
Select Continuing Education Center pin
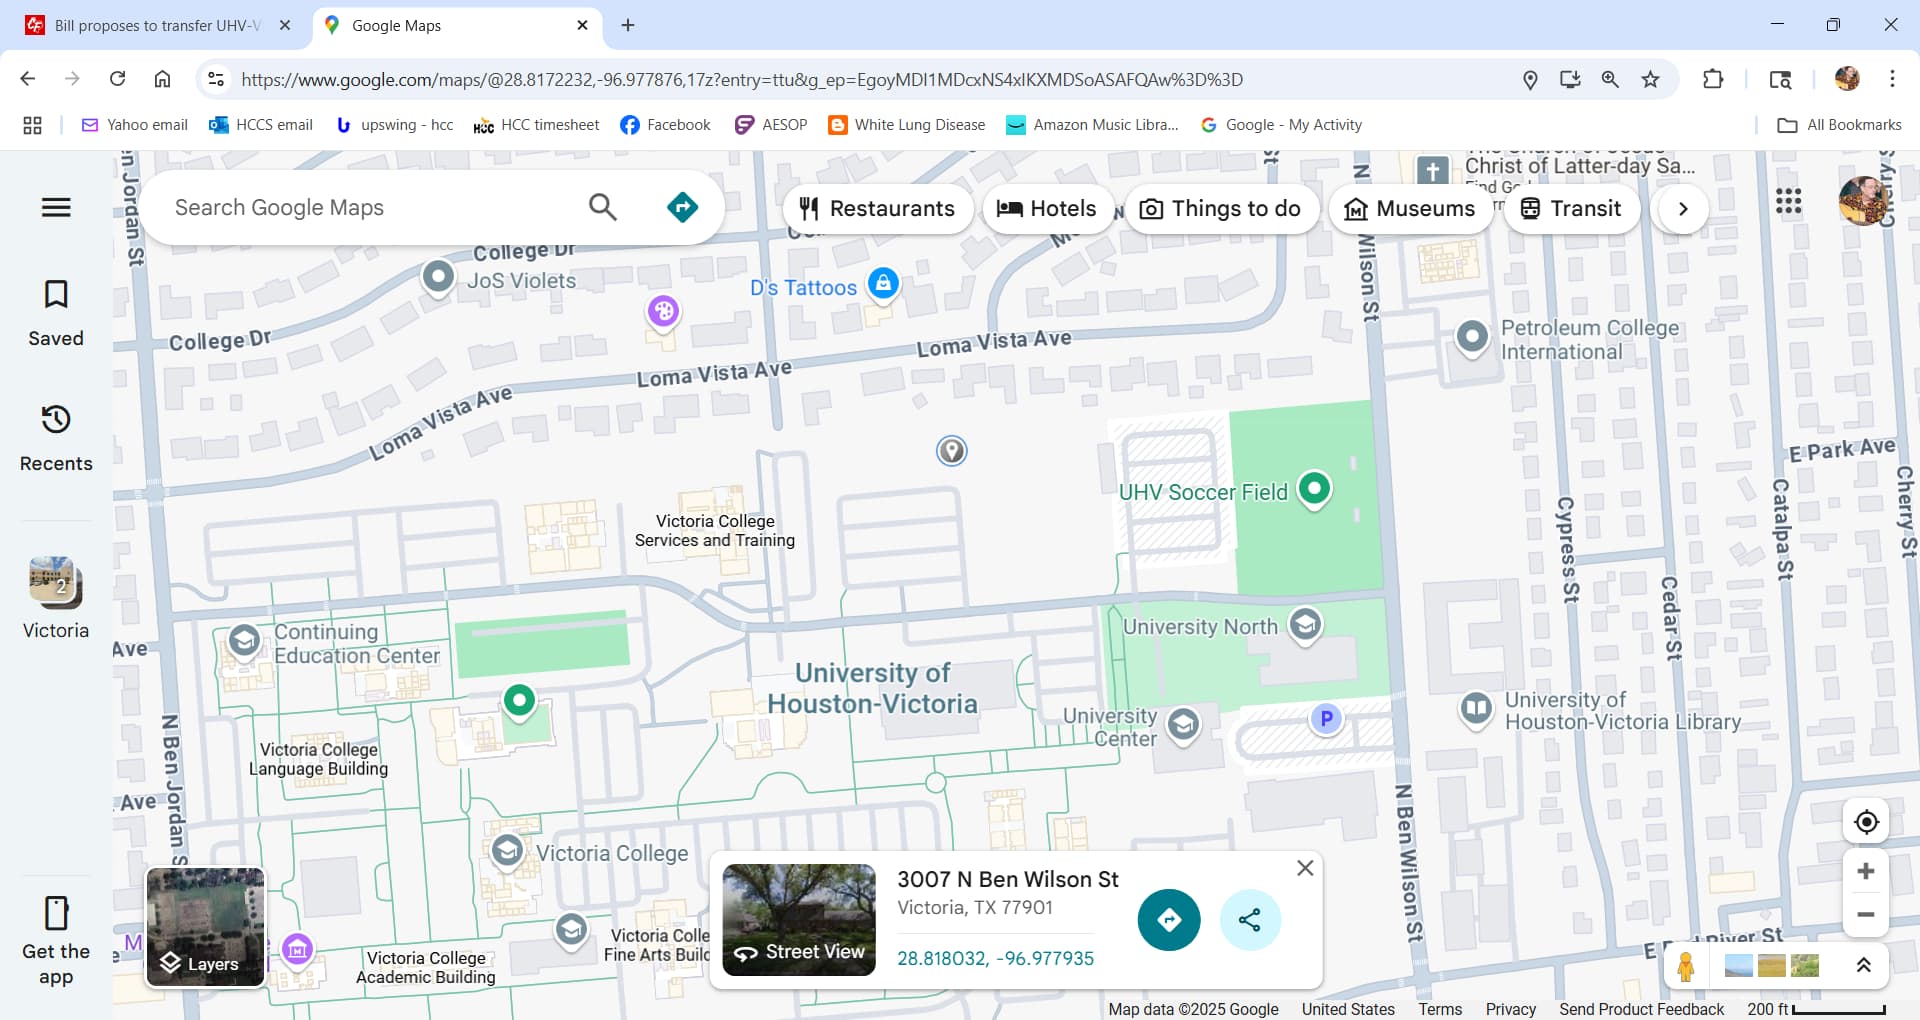tap(244, 641)
